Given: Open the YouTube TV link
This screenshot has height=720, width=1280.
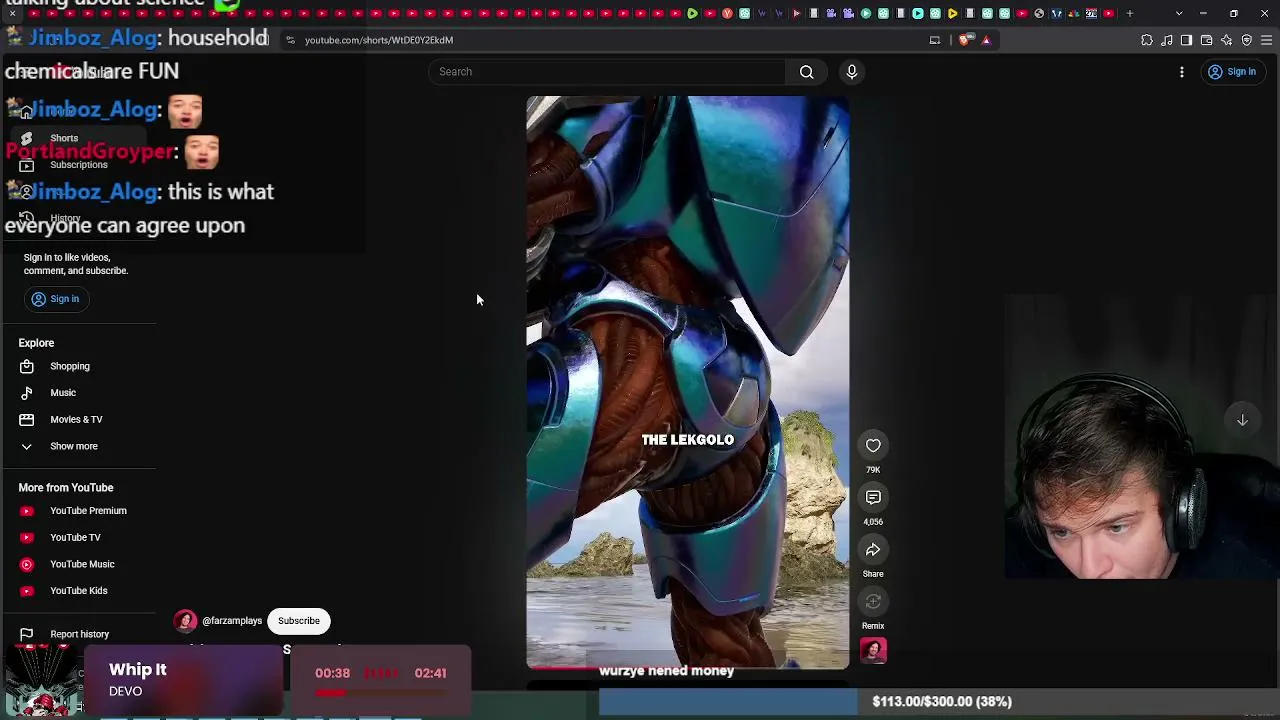Looking at the screenshot, I should coord(75,538).
